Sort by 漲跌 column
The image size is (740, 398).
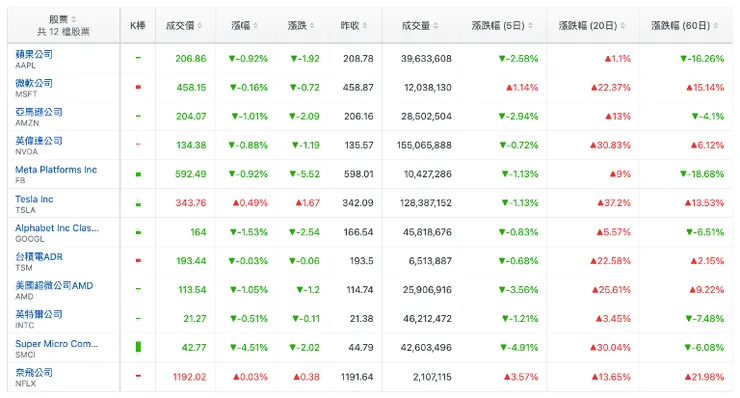tap(301, 25)
